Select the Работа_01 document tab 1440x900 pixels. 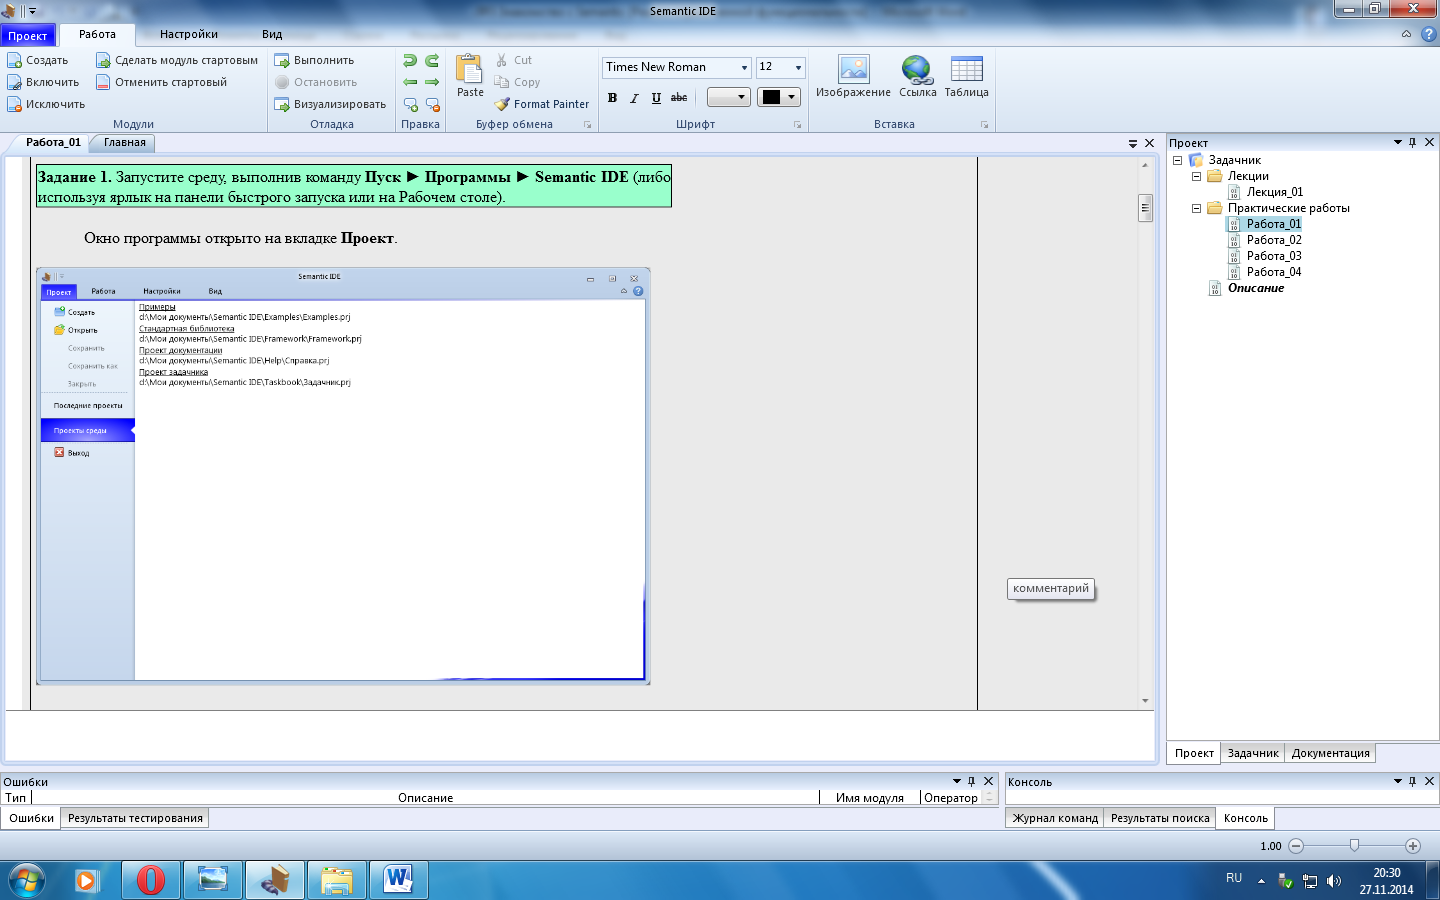pyautogui.click(x=53, y=142)
